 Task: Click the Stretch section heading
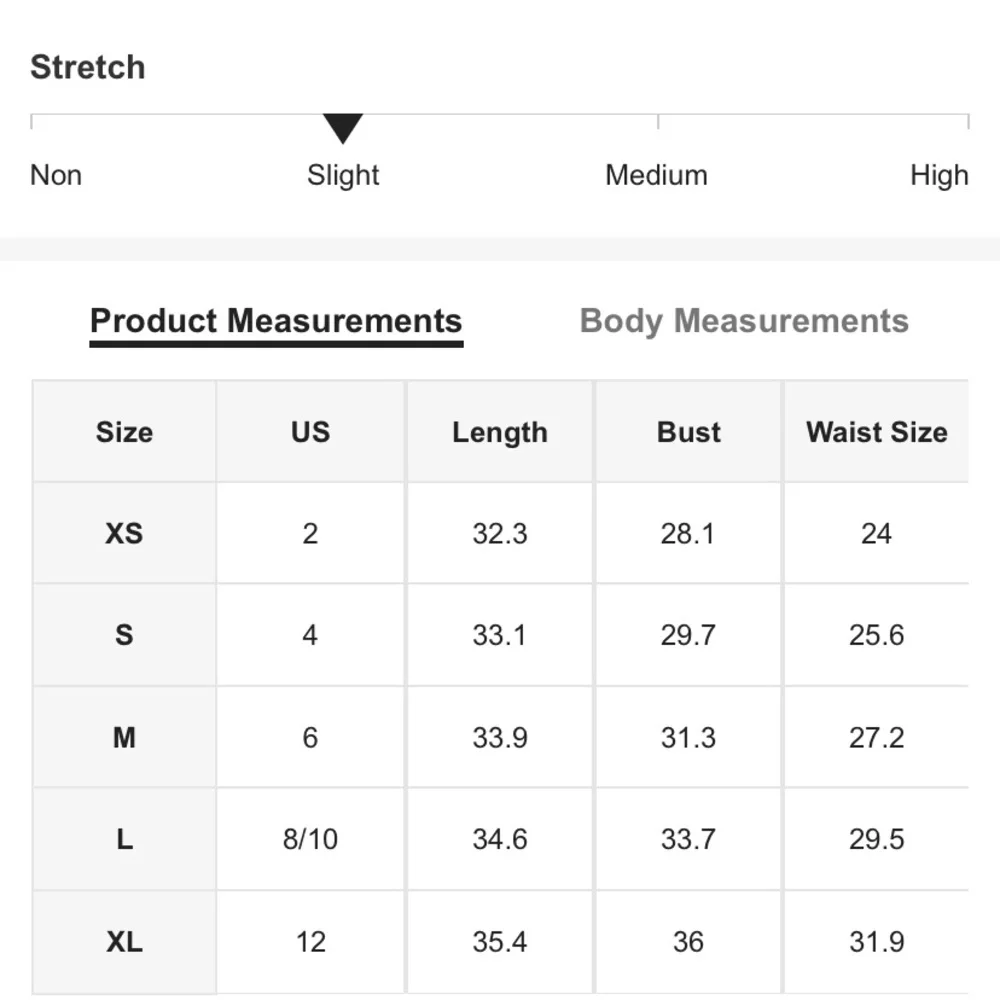coord(88,67)
